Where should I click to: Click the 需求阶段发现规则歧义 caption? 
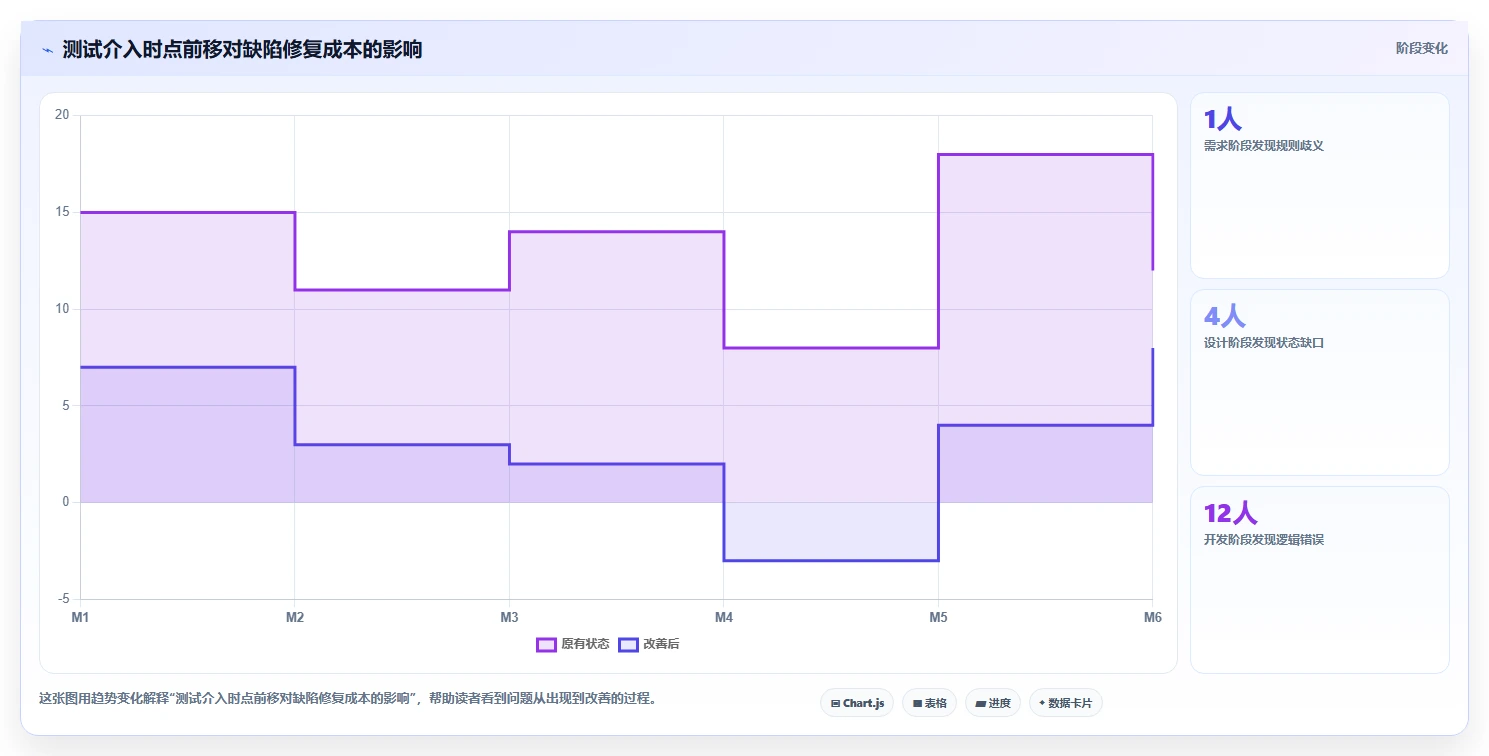[1264, 146]
